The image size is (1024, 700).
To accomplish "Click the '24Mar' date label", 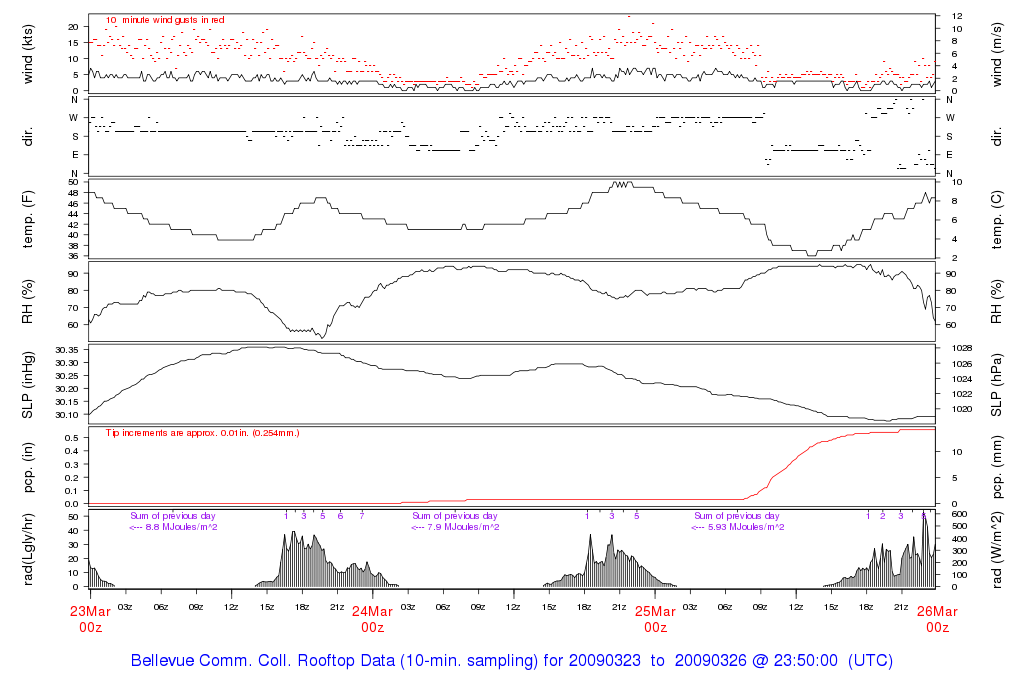I will click(x=372, y=612).
